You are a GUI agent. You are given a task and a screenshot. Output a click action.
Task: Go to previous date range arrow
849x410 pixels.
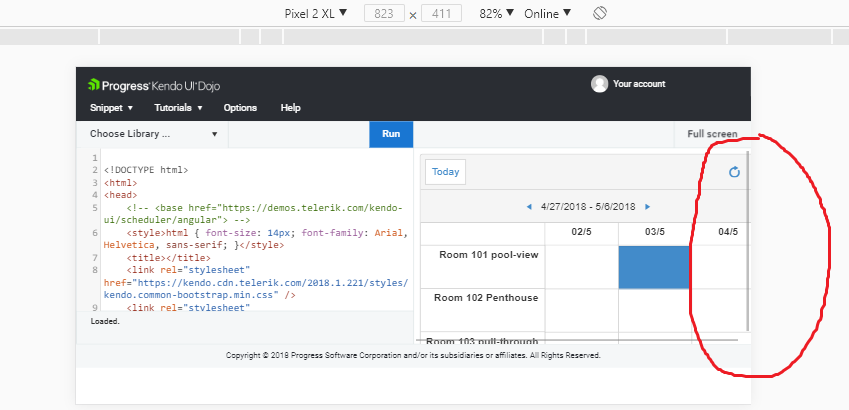click(x=529, y=207)
